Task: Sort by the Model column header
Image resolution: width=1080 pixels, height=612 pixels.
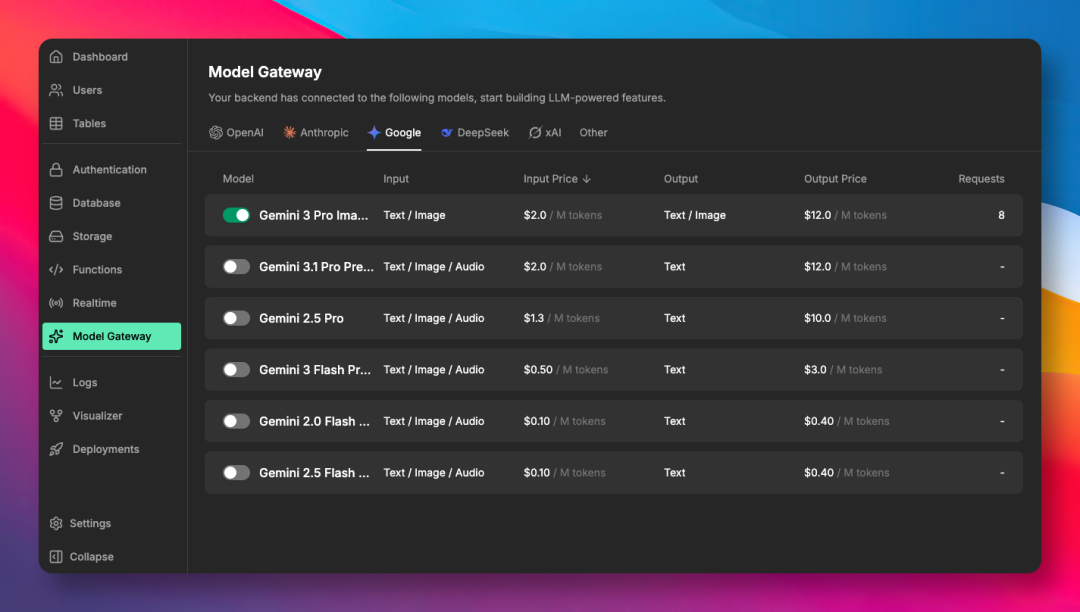Action: point(238,179)
